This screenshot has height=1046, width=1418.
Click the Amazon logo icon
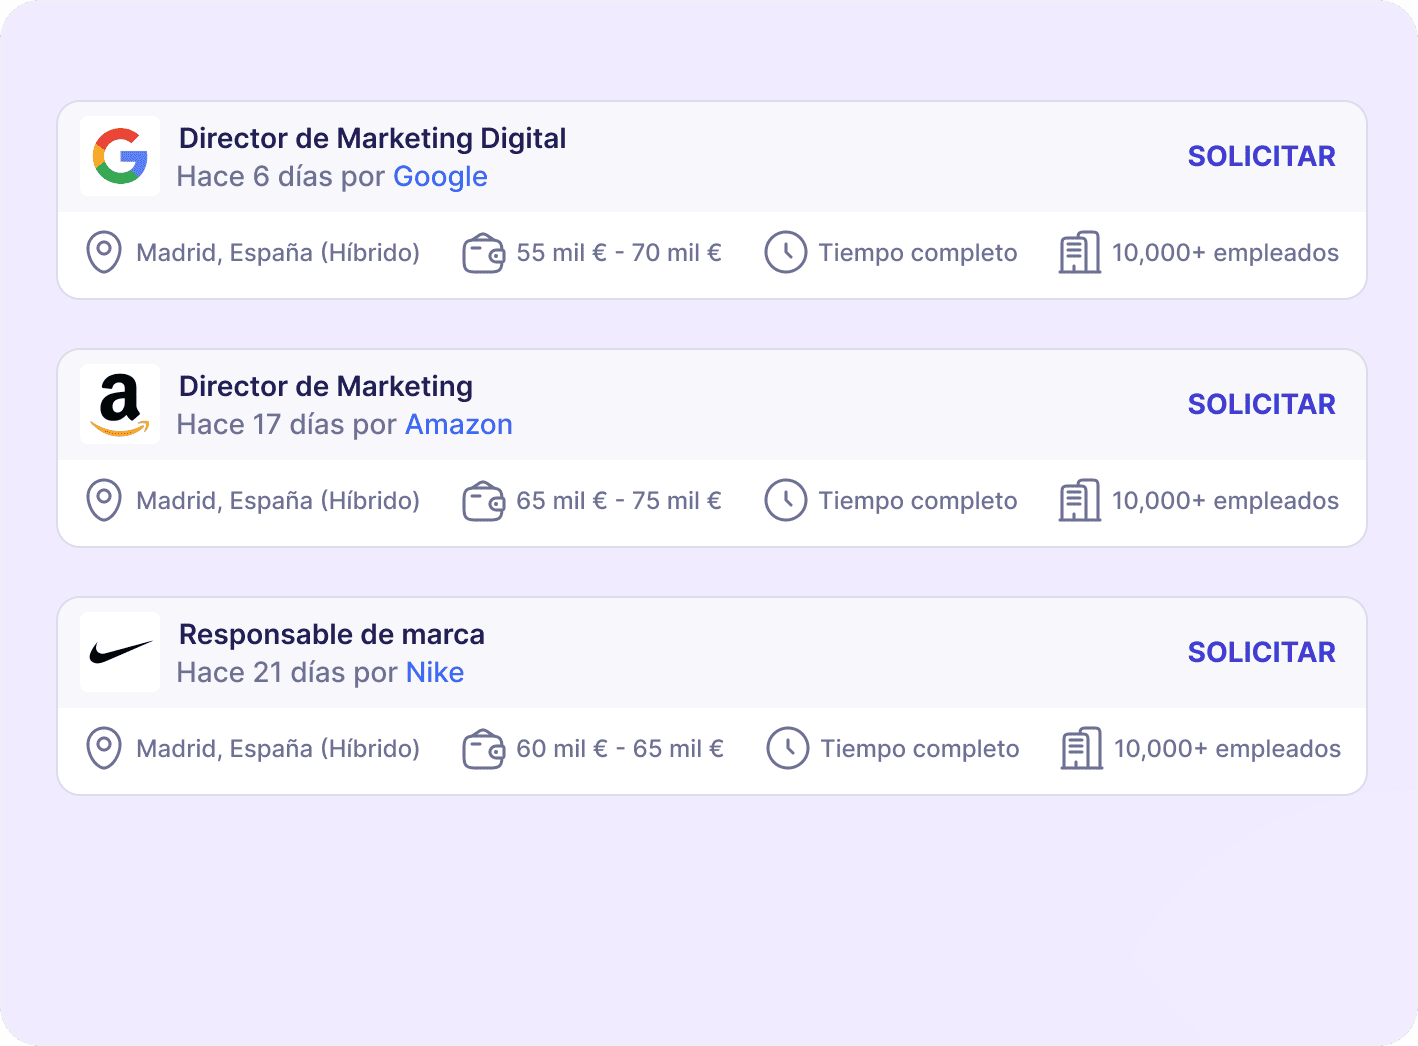click(119, 403)
